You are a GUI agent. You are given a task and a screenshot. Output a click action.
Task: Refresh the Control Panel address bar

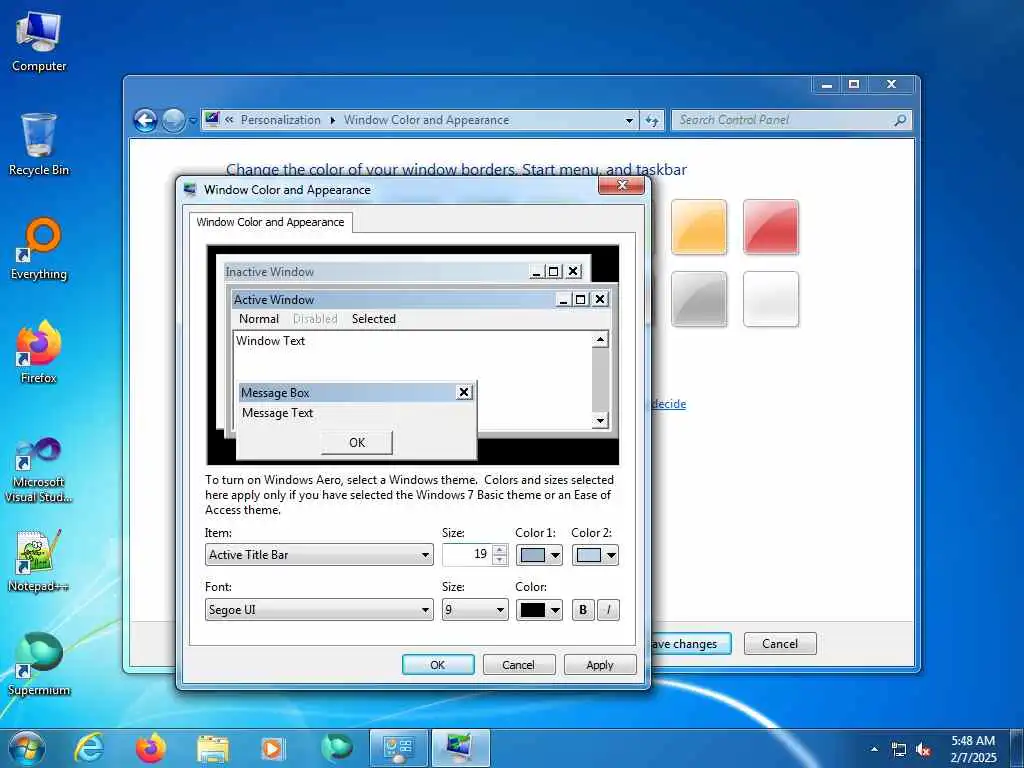(652, 120)
